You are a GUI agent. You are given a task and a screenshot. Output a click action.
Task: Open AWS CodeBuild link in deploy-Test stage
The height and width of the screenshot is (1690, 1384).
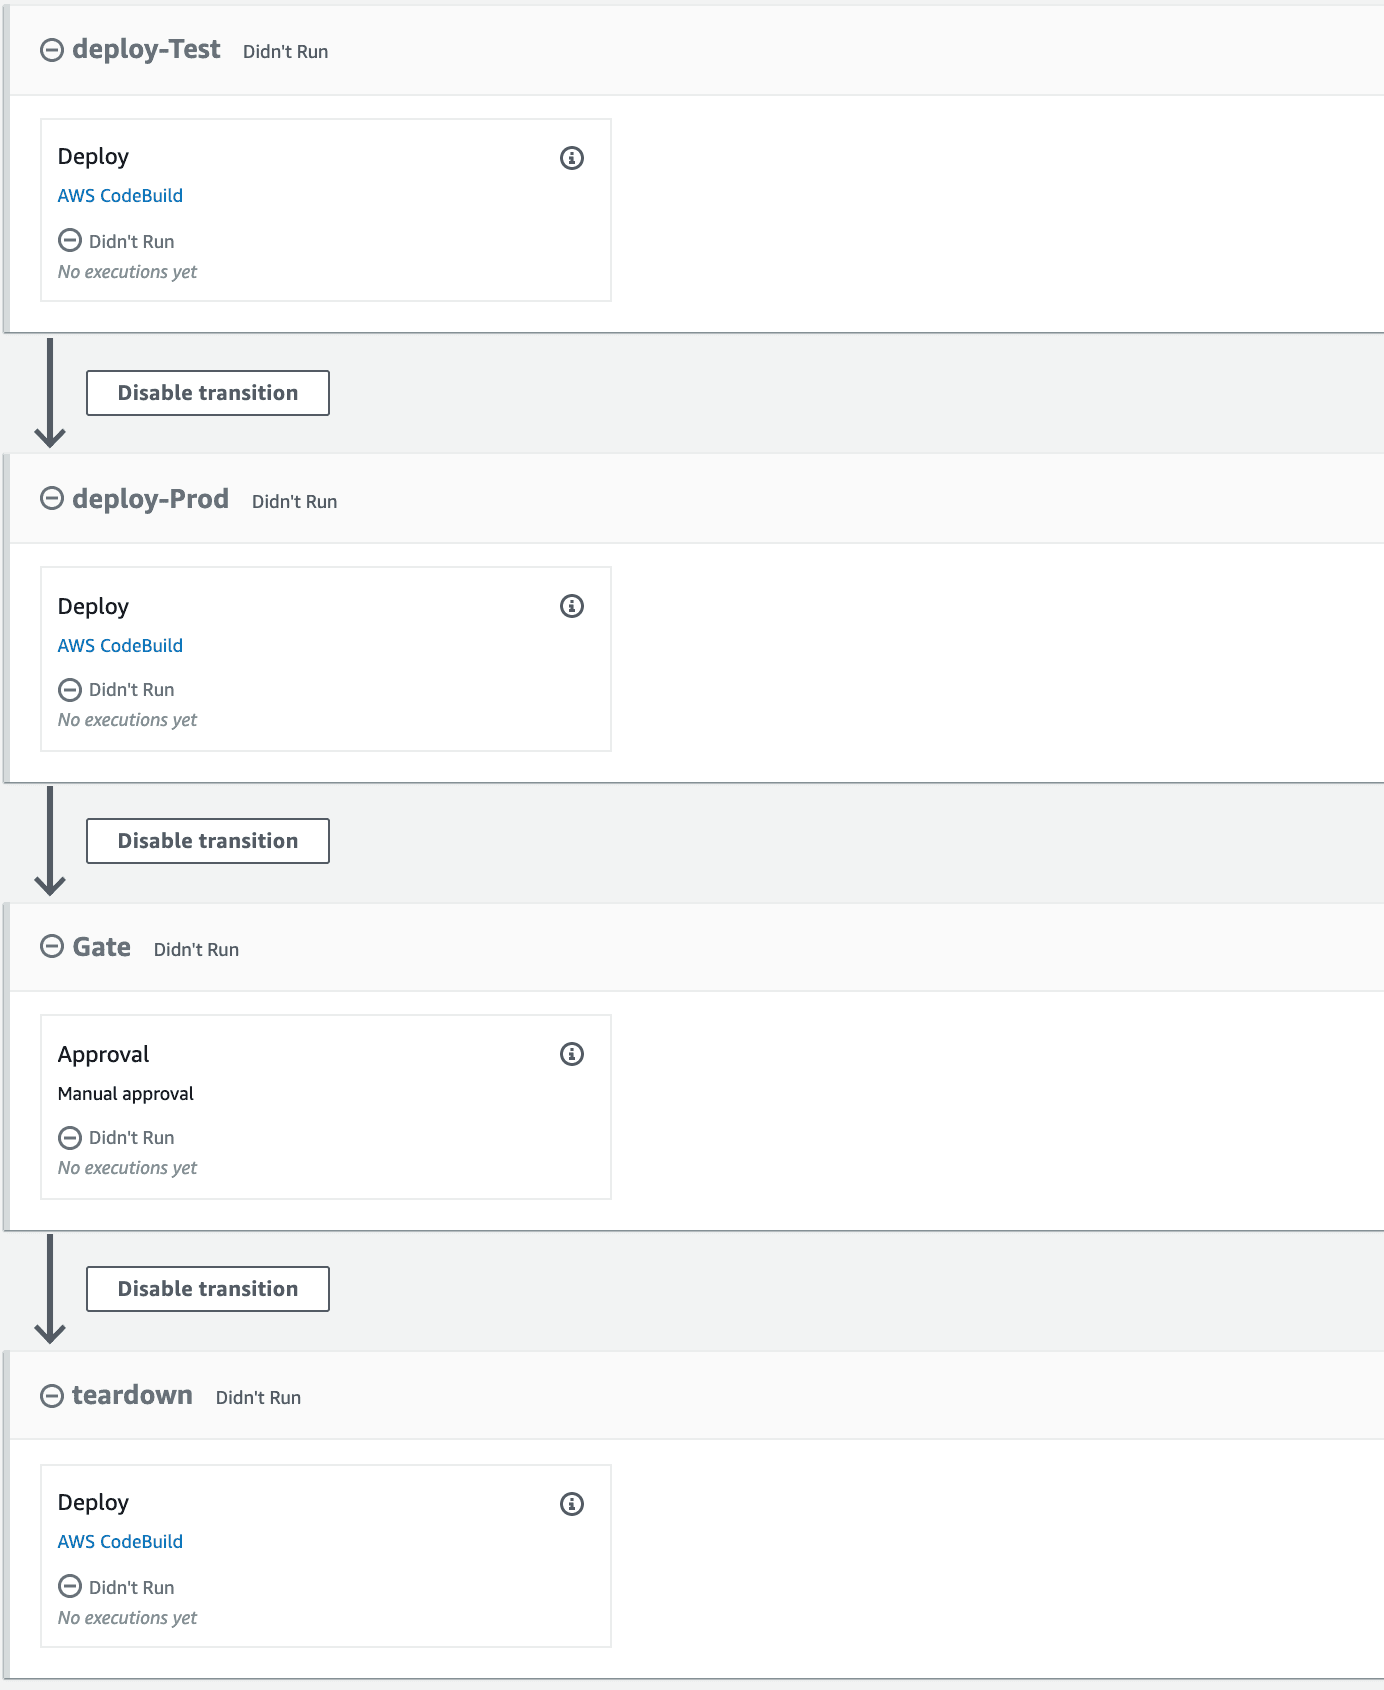(x=120, y=196)
